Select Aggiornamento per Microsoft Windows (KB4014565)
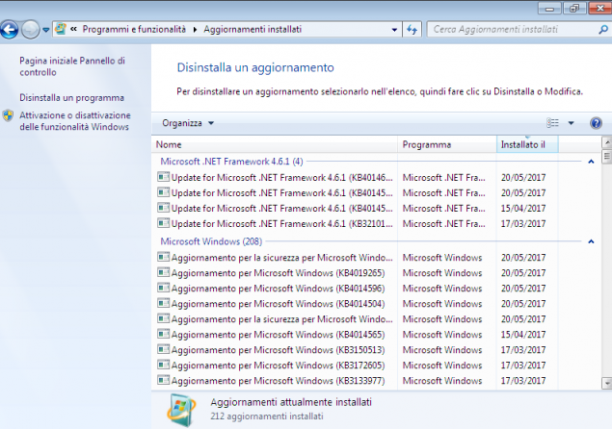This screenshot has width=612, height=429. 357,335
